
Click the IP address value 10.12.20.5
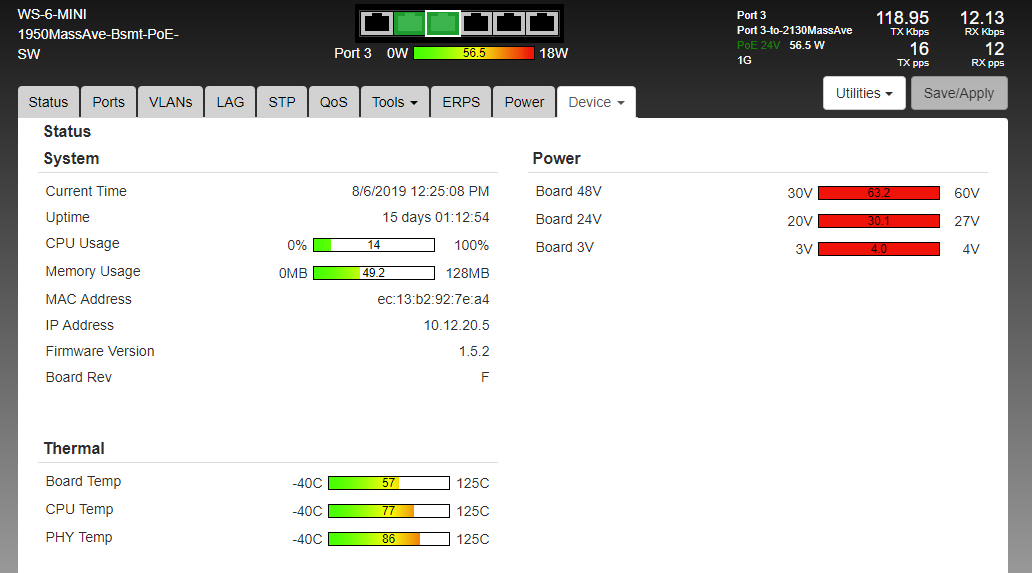pos(456,325)
